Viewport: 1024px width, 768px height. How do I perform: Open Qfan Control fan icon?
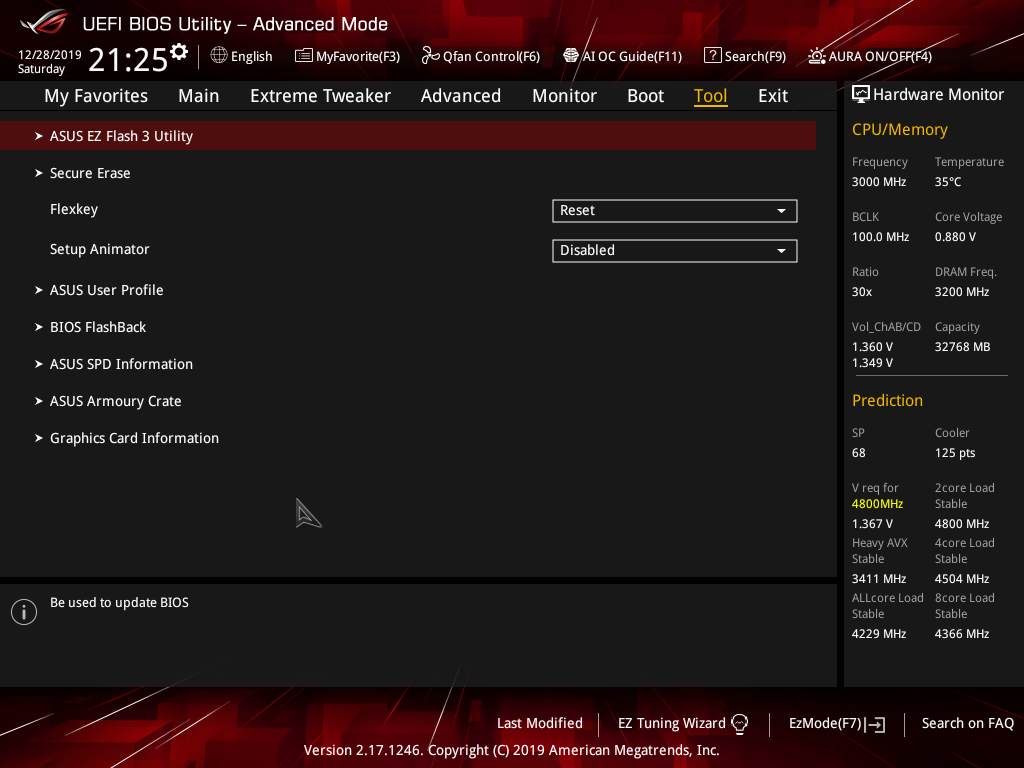click(430, 56)
